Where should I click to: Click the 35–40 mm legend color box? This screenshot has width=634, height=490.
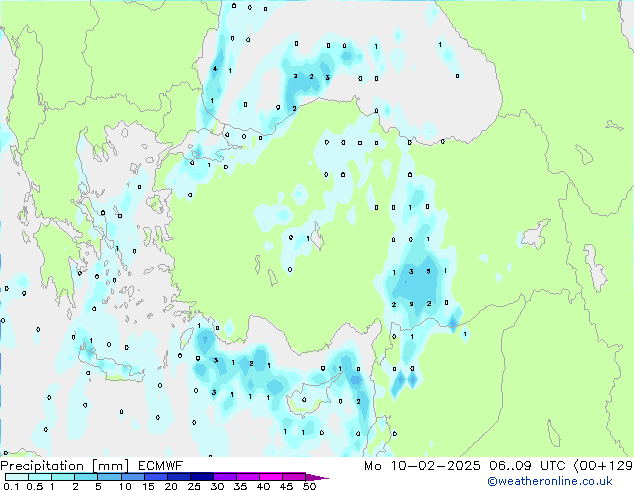coord(248,477)
